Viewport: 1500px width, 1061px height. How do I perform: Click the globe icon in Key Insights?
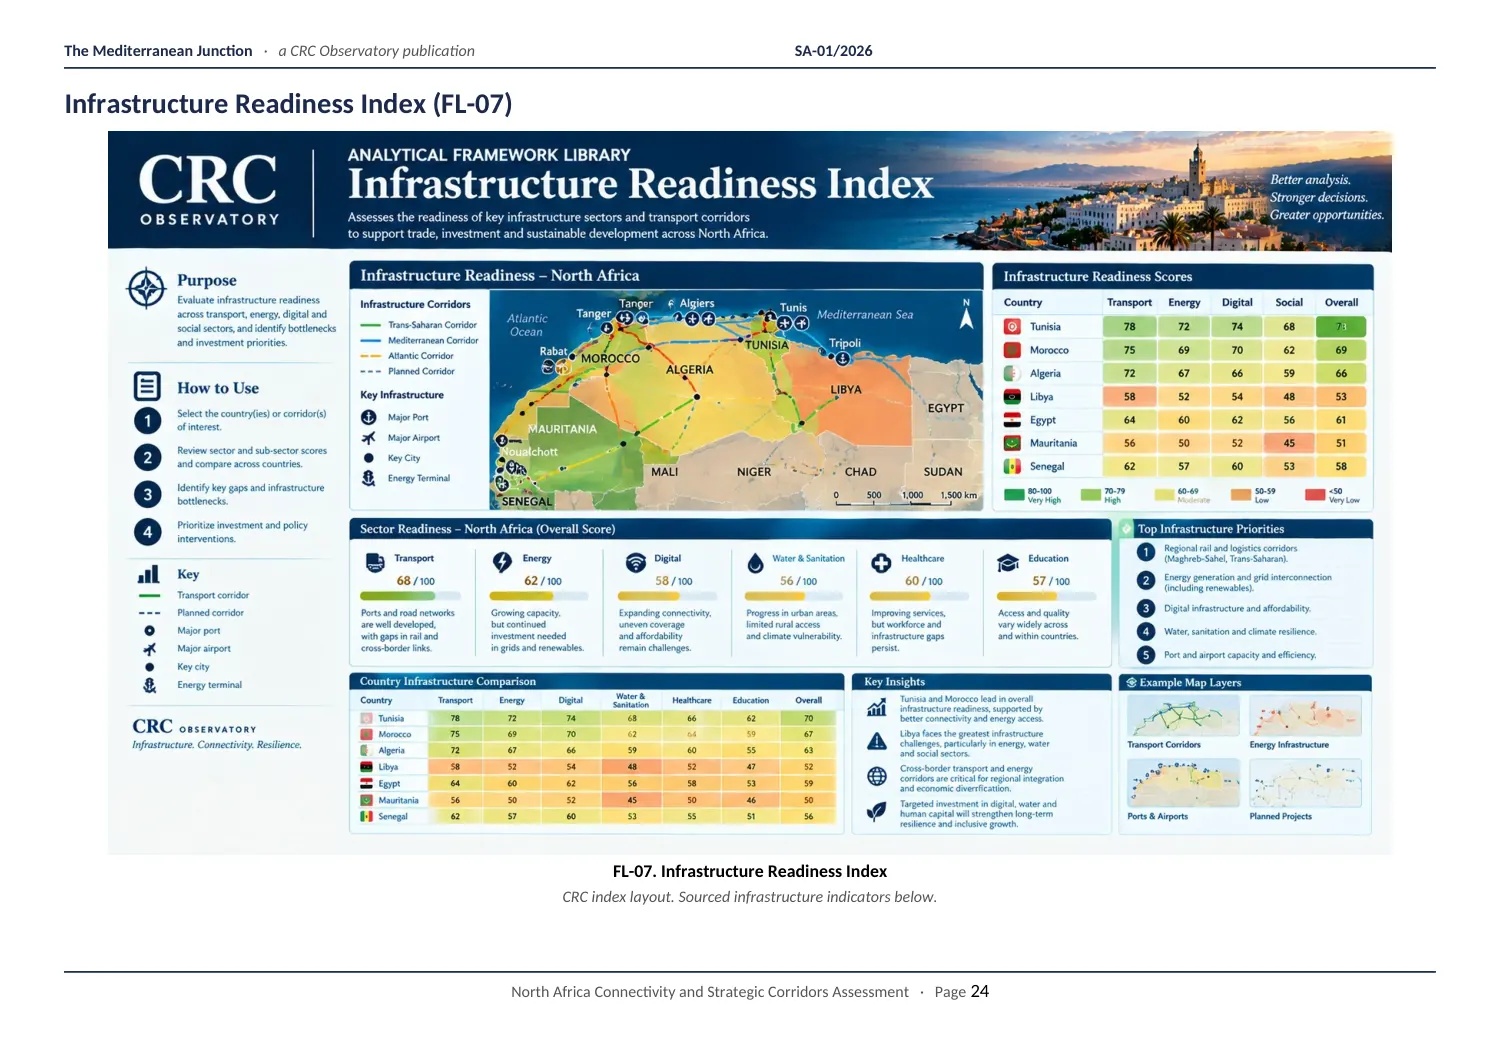click(x=877, y=776)
